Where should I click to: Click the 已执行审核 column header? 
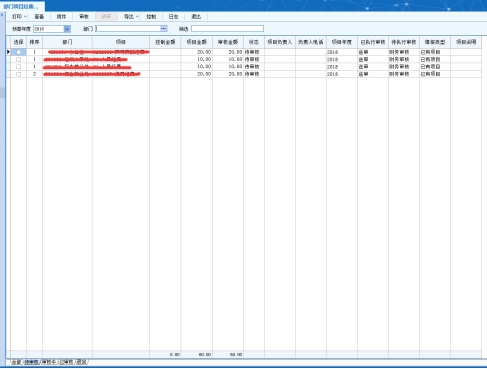(373, 42)
